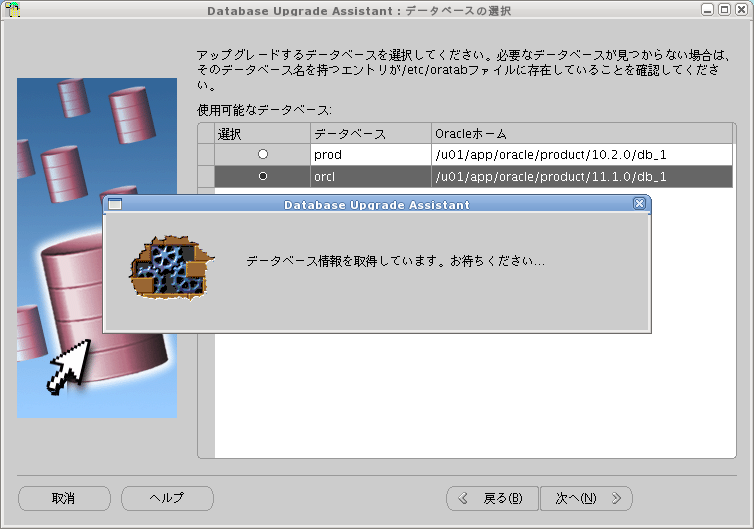754x529 pixels.
Task: Click the gears icon in progress dialog
Action: click(172, 267)
